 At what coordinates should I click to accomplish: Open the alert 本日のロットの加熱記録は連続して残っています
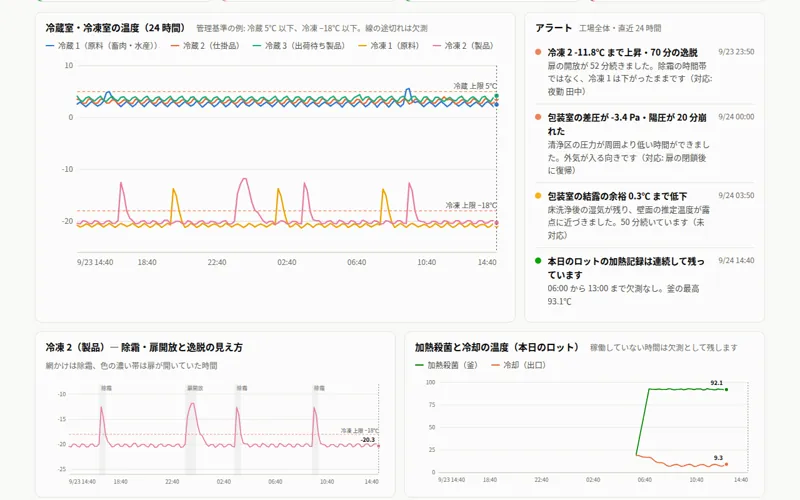[644, 281]
